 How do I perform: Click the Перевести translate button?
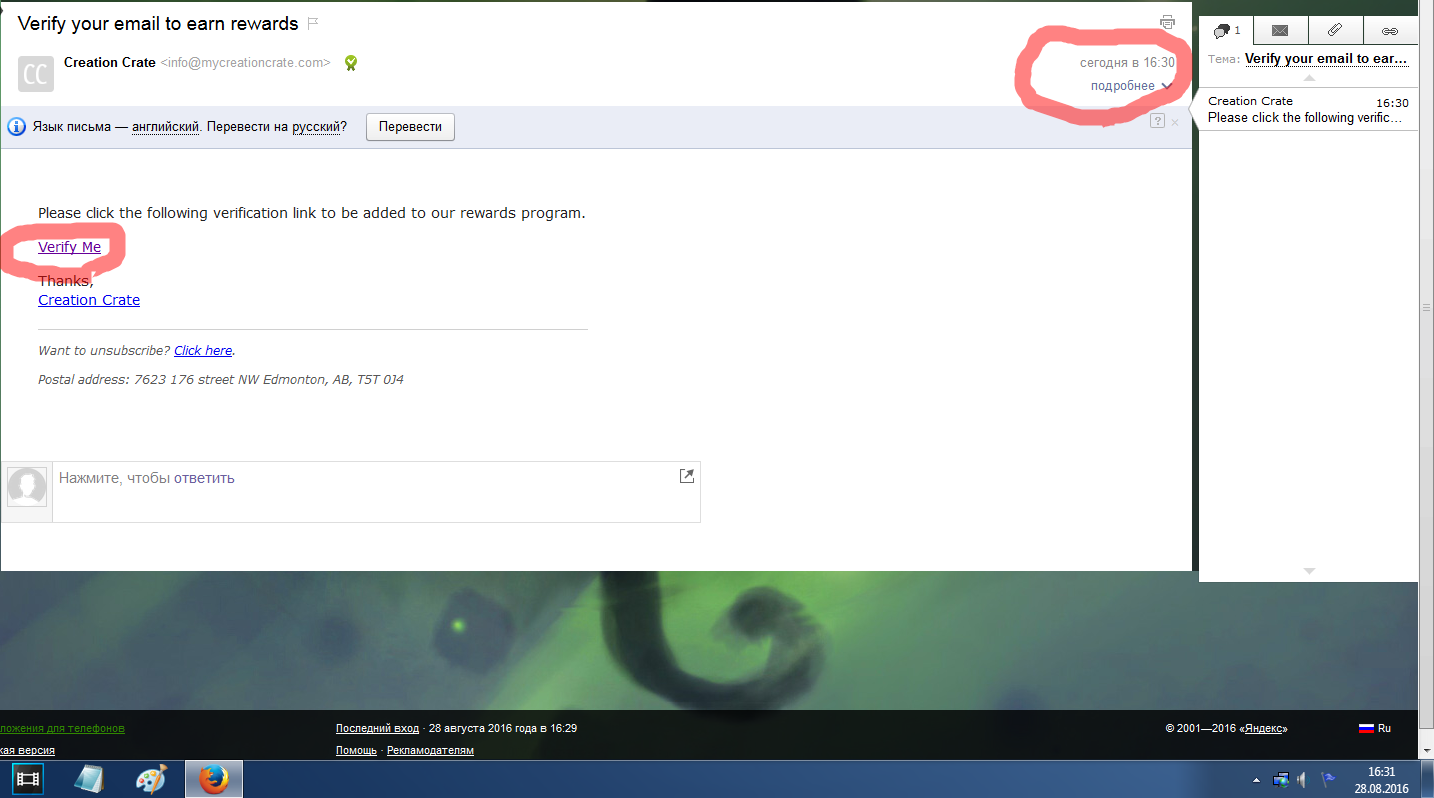pos(410,127)
